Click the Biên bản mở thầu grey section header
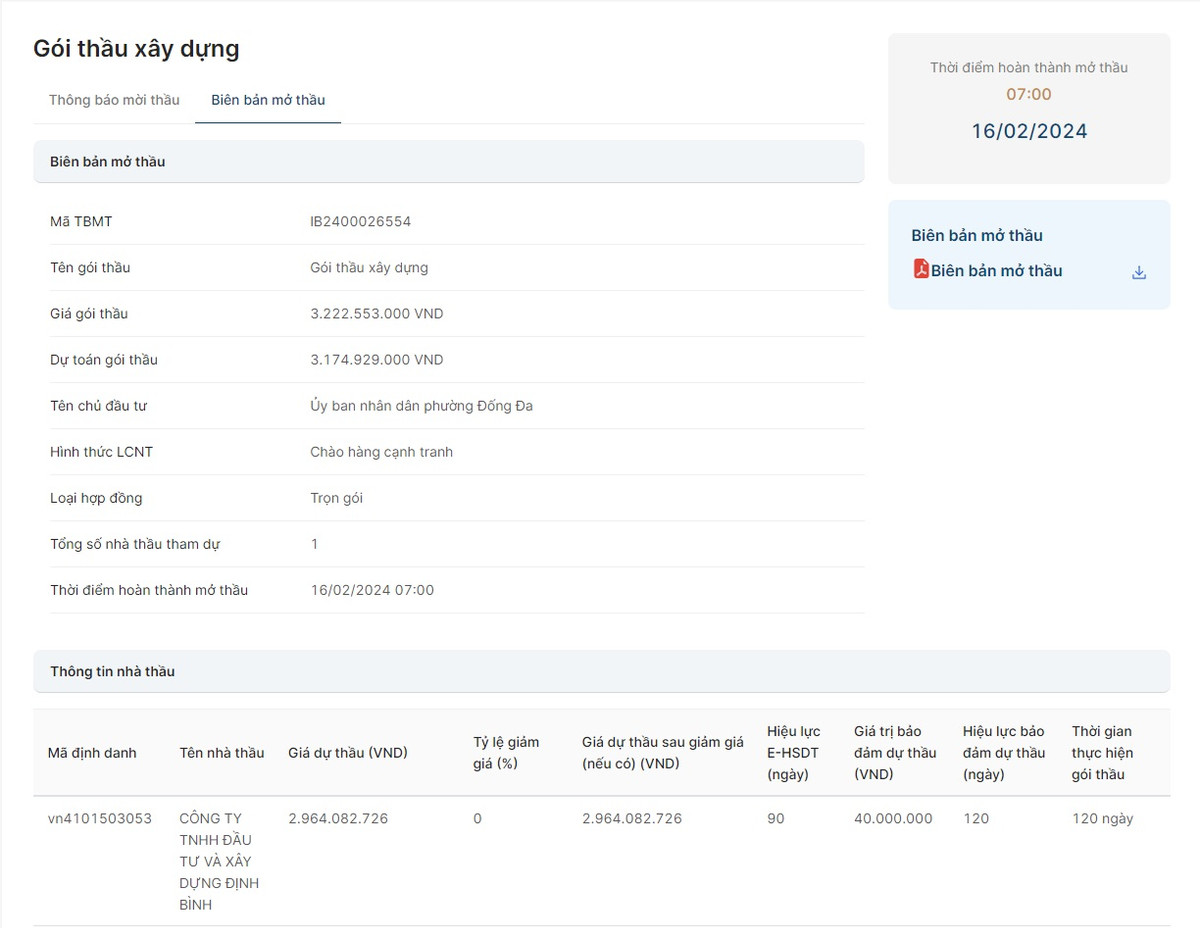This screenshot has height=928, width=1200. click(x=108, y=161)
